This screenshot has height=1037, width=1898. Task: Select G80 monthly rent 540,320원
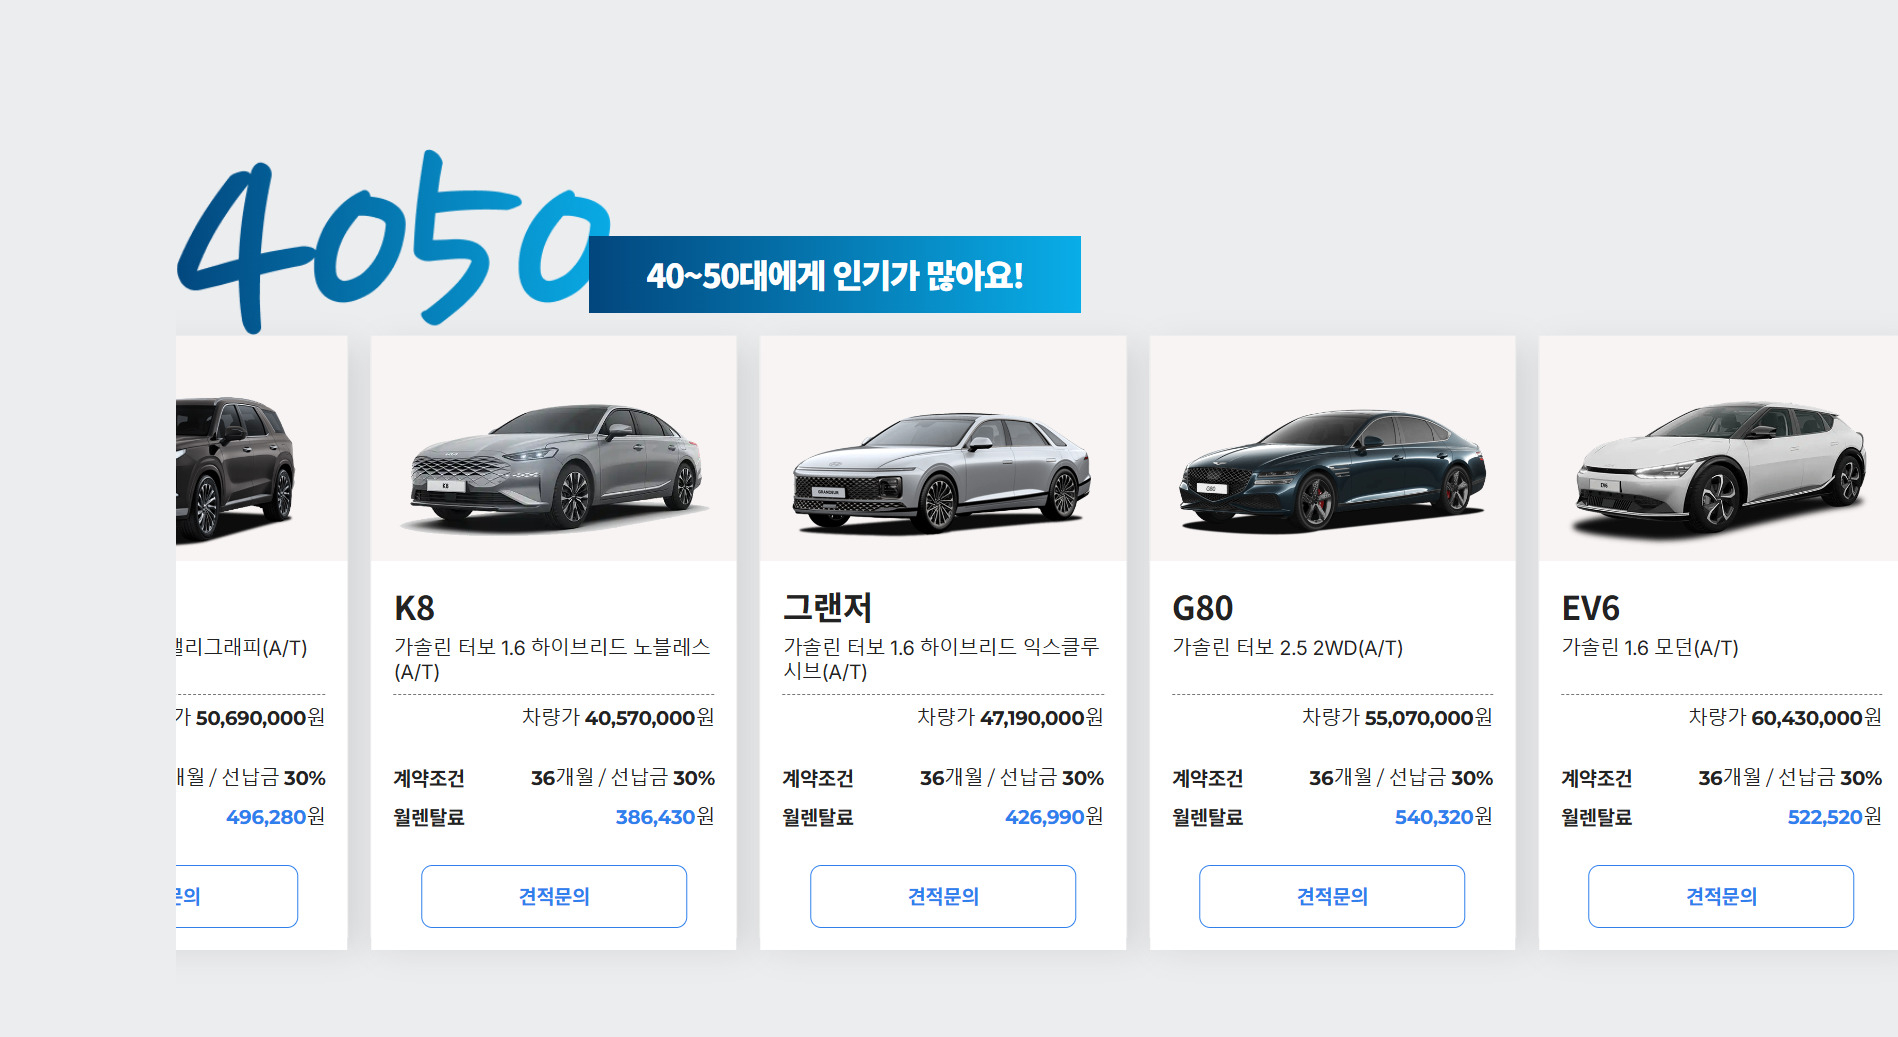[x=1443, y=817]
